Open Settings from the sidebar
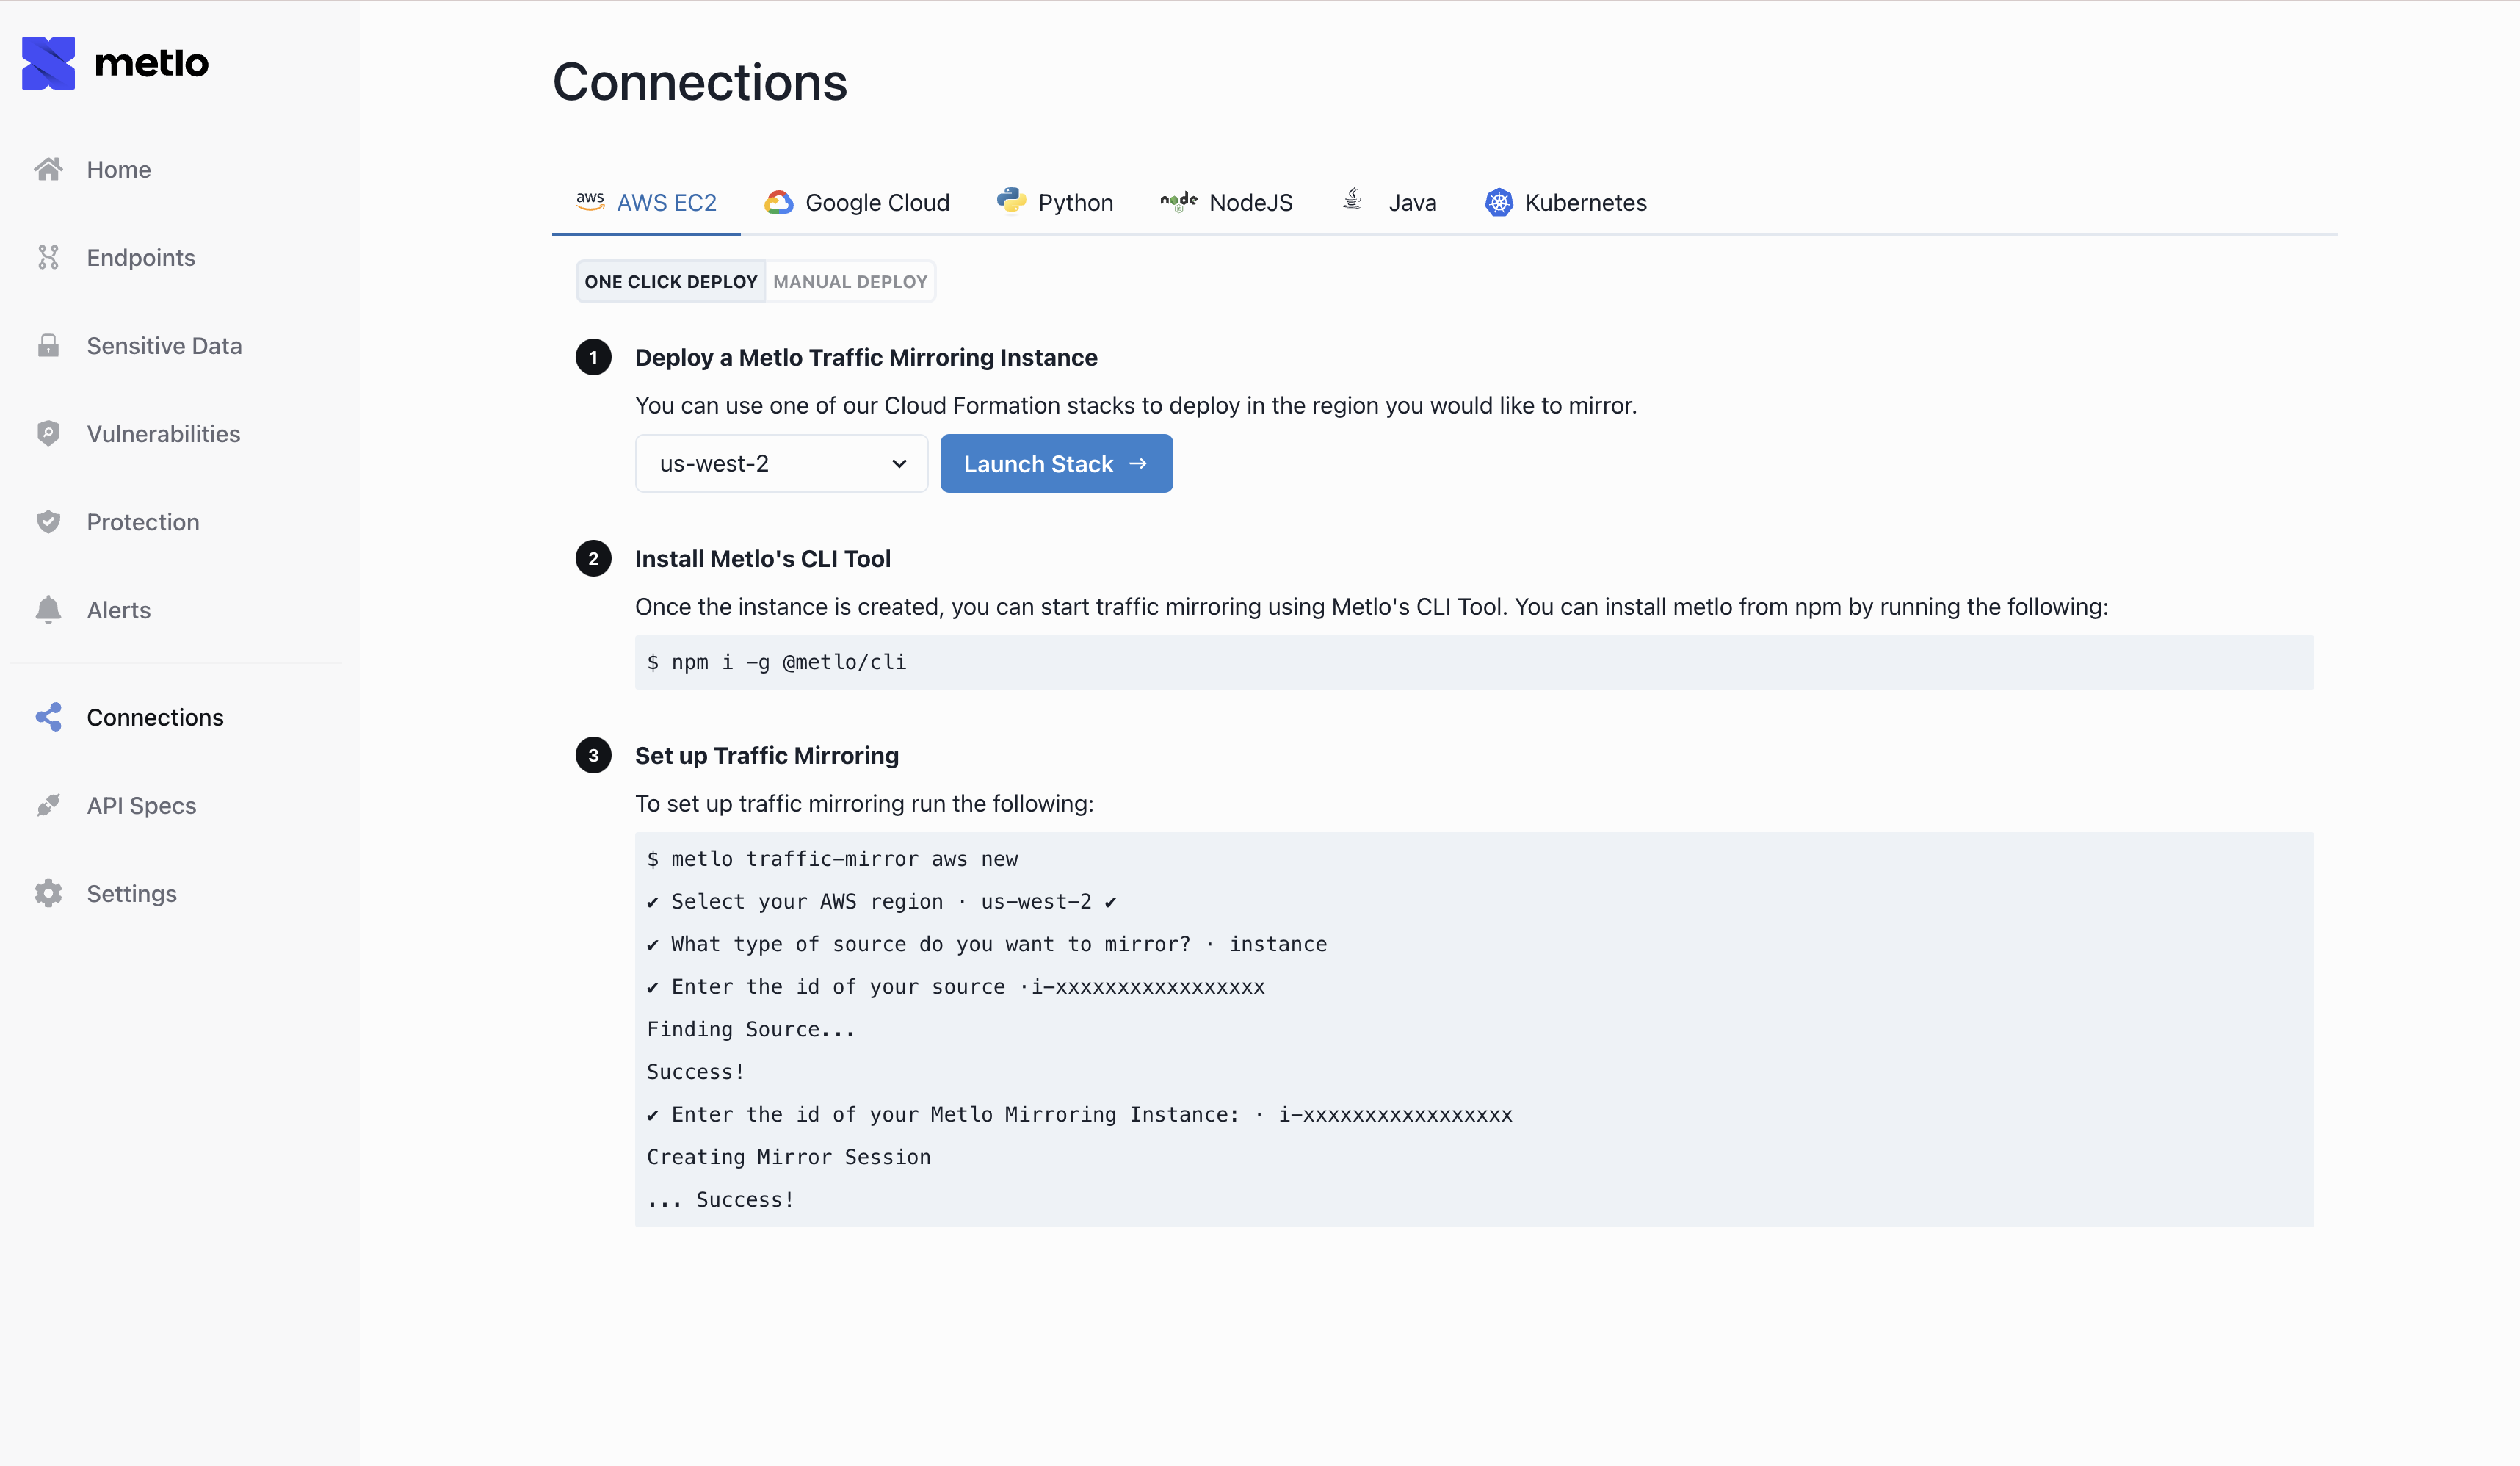This screenshot has height=1466, width=2520. [131, 893]
